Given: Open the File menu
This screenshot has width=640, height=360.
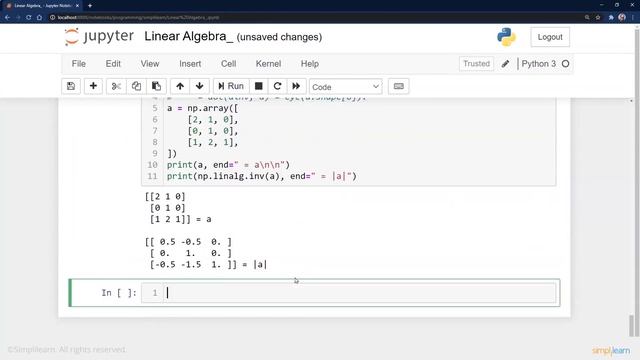Looking at the screenshot, I should click(x=79, y=64).
